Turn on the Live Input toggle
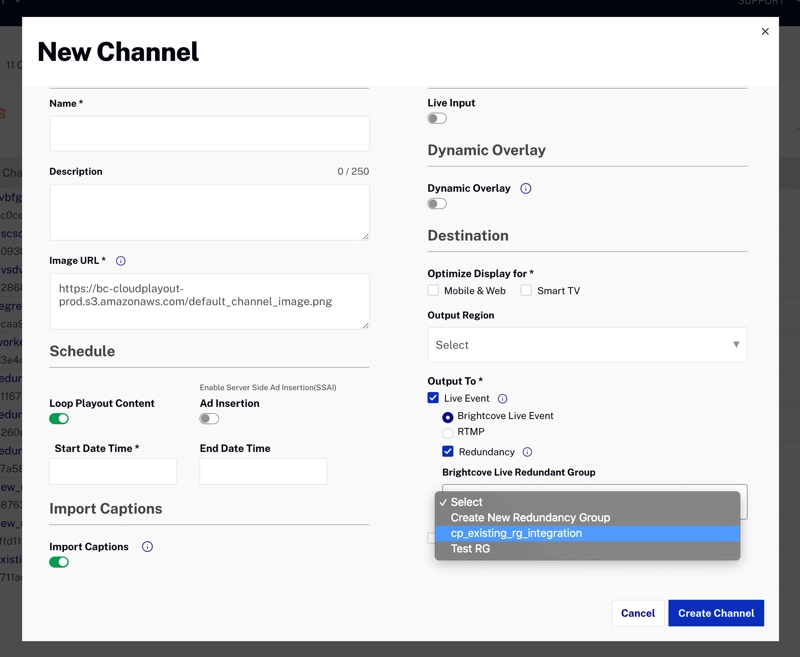Image resolution: width=800 pixels, height=657 pixels. point(437,118)
